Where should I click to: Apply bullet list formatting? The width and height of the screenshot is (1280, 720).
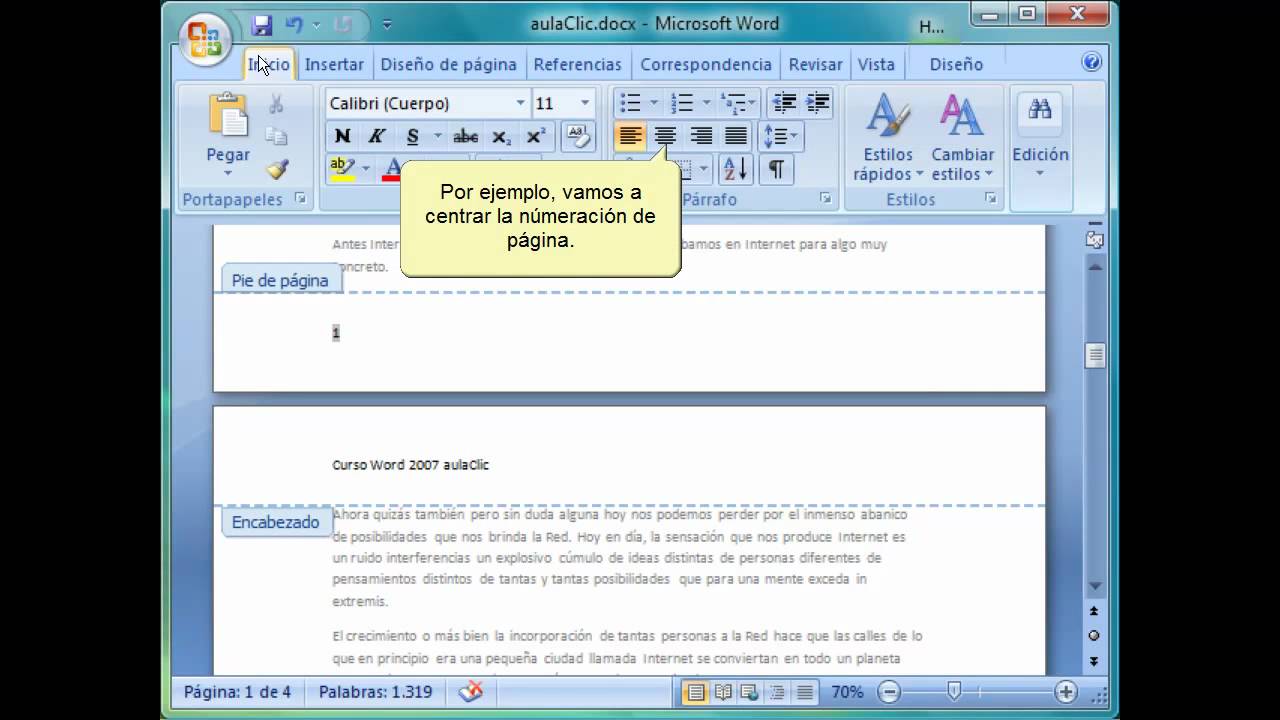click(630, 102)
